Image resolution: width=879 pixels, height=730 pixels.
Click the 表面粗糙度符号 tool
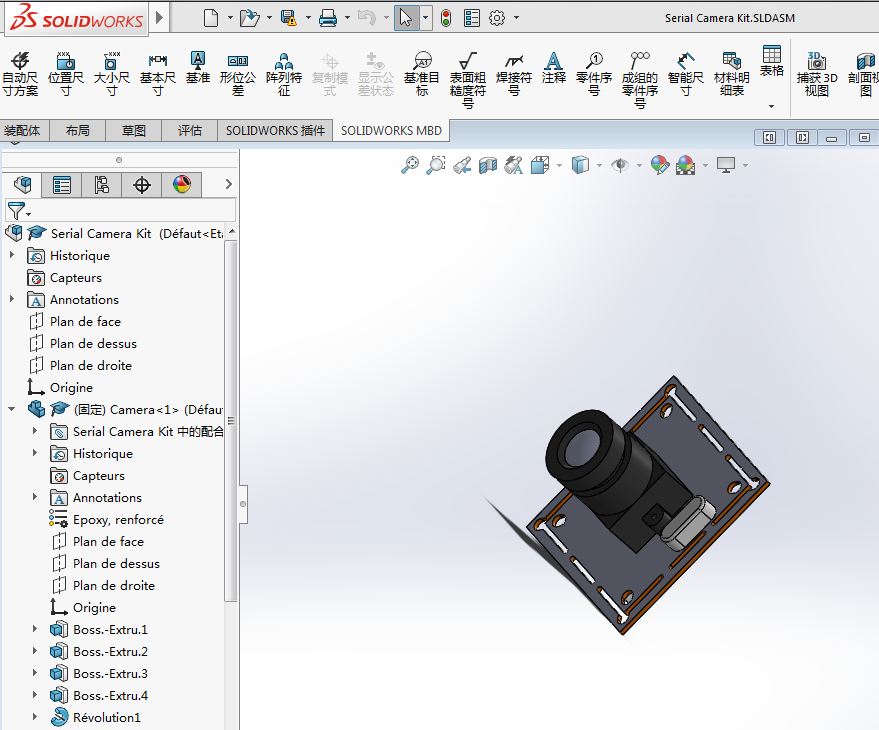point(468,81)
